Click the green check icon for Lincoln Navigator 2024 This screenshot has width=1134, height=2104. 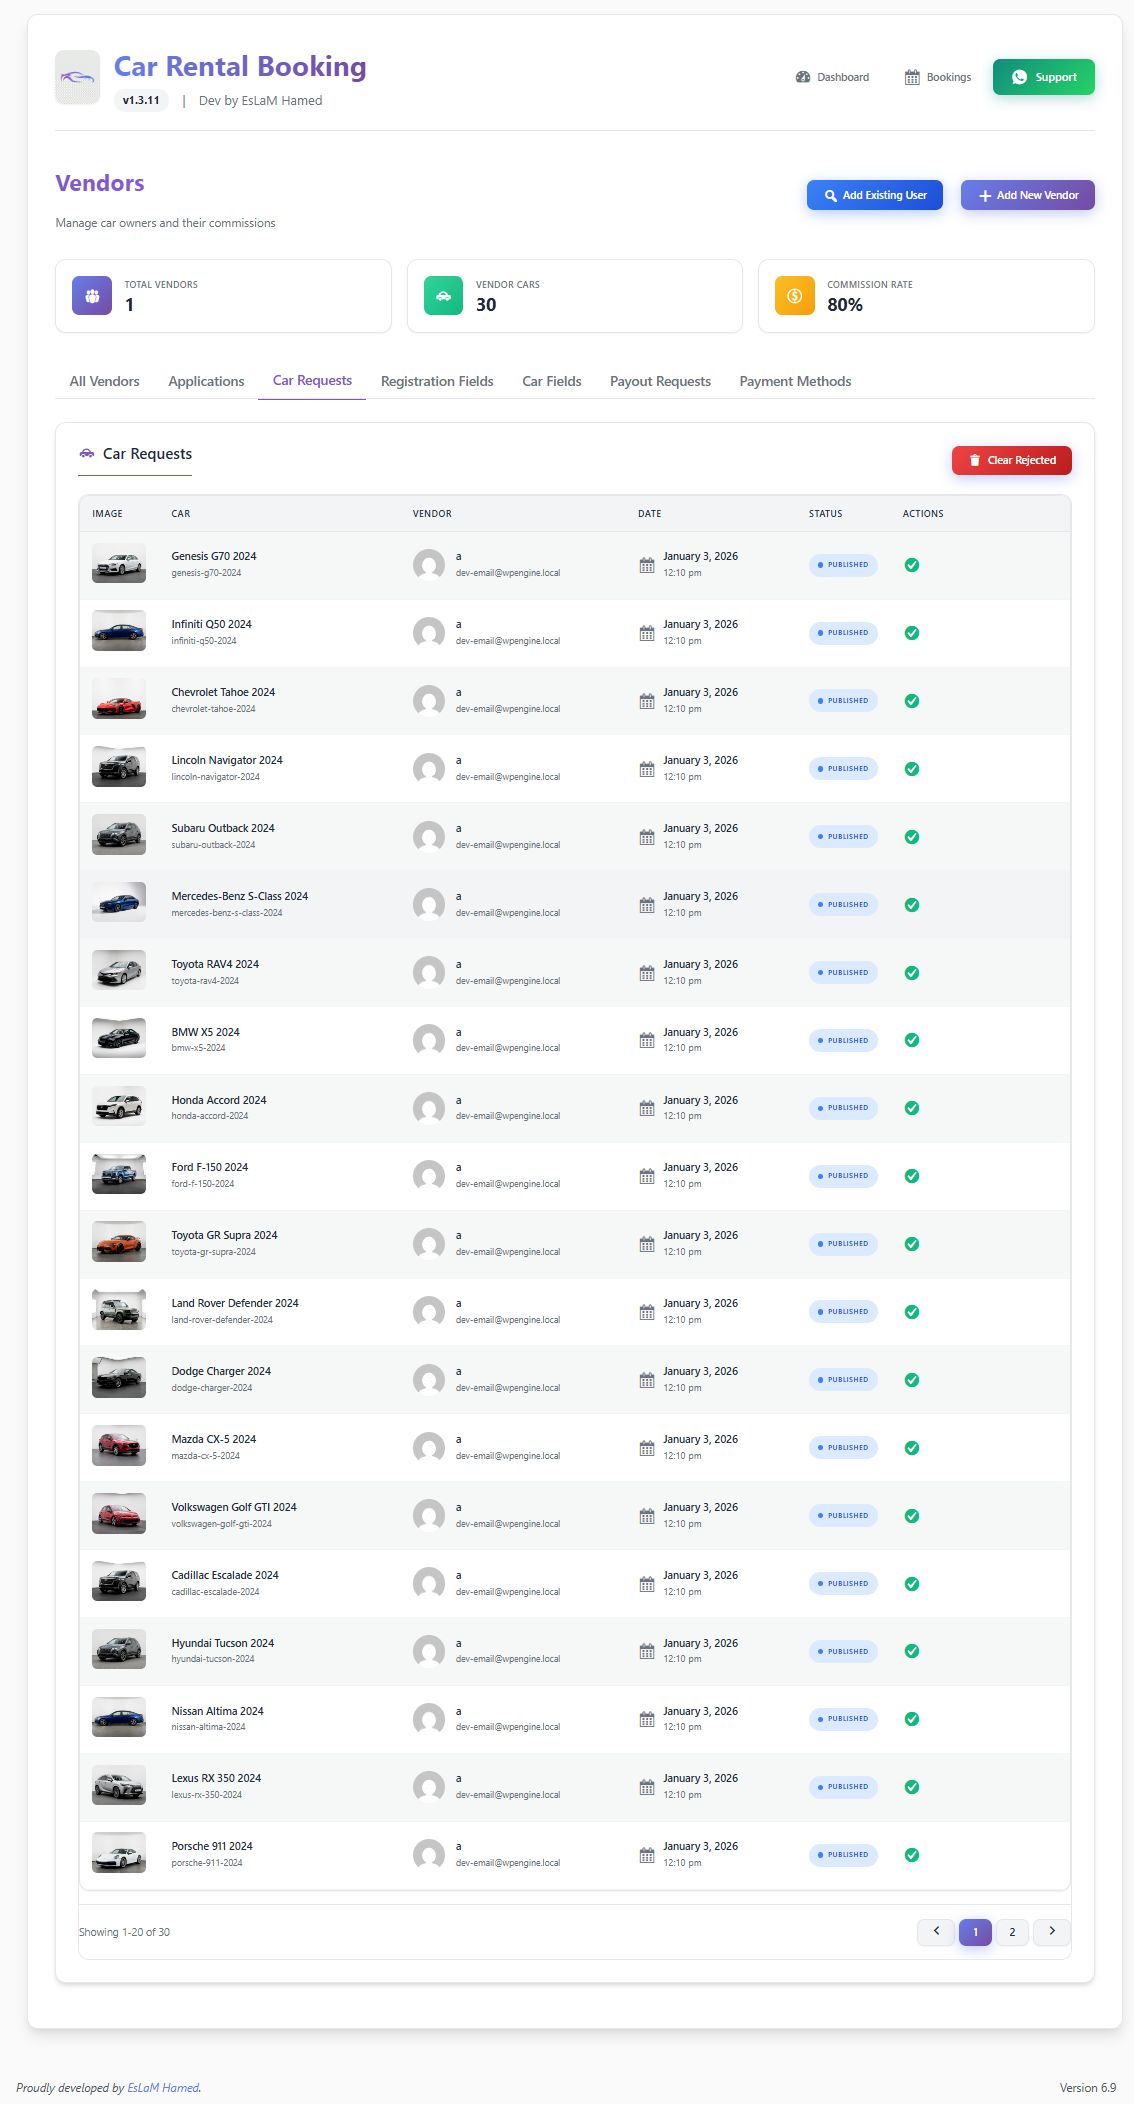(912, 769)
